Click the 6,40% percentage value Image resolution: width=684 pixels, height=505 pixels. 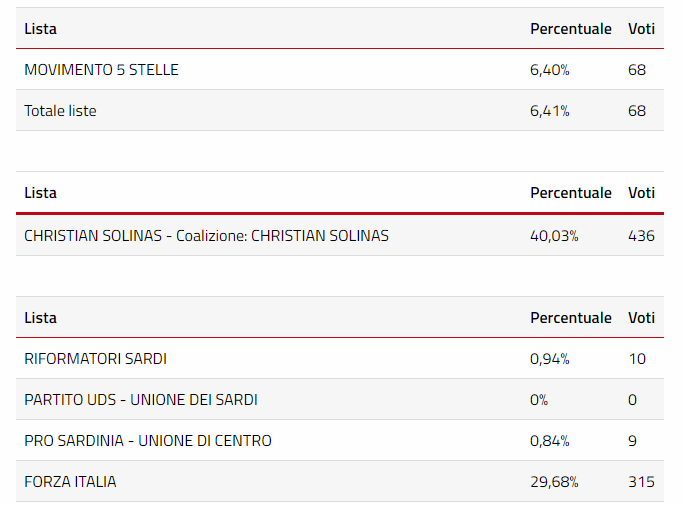[549, 70]
